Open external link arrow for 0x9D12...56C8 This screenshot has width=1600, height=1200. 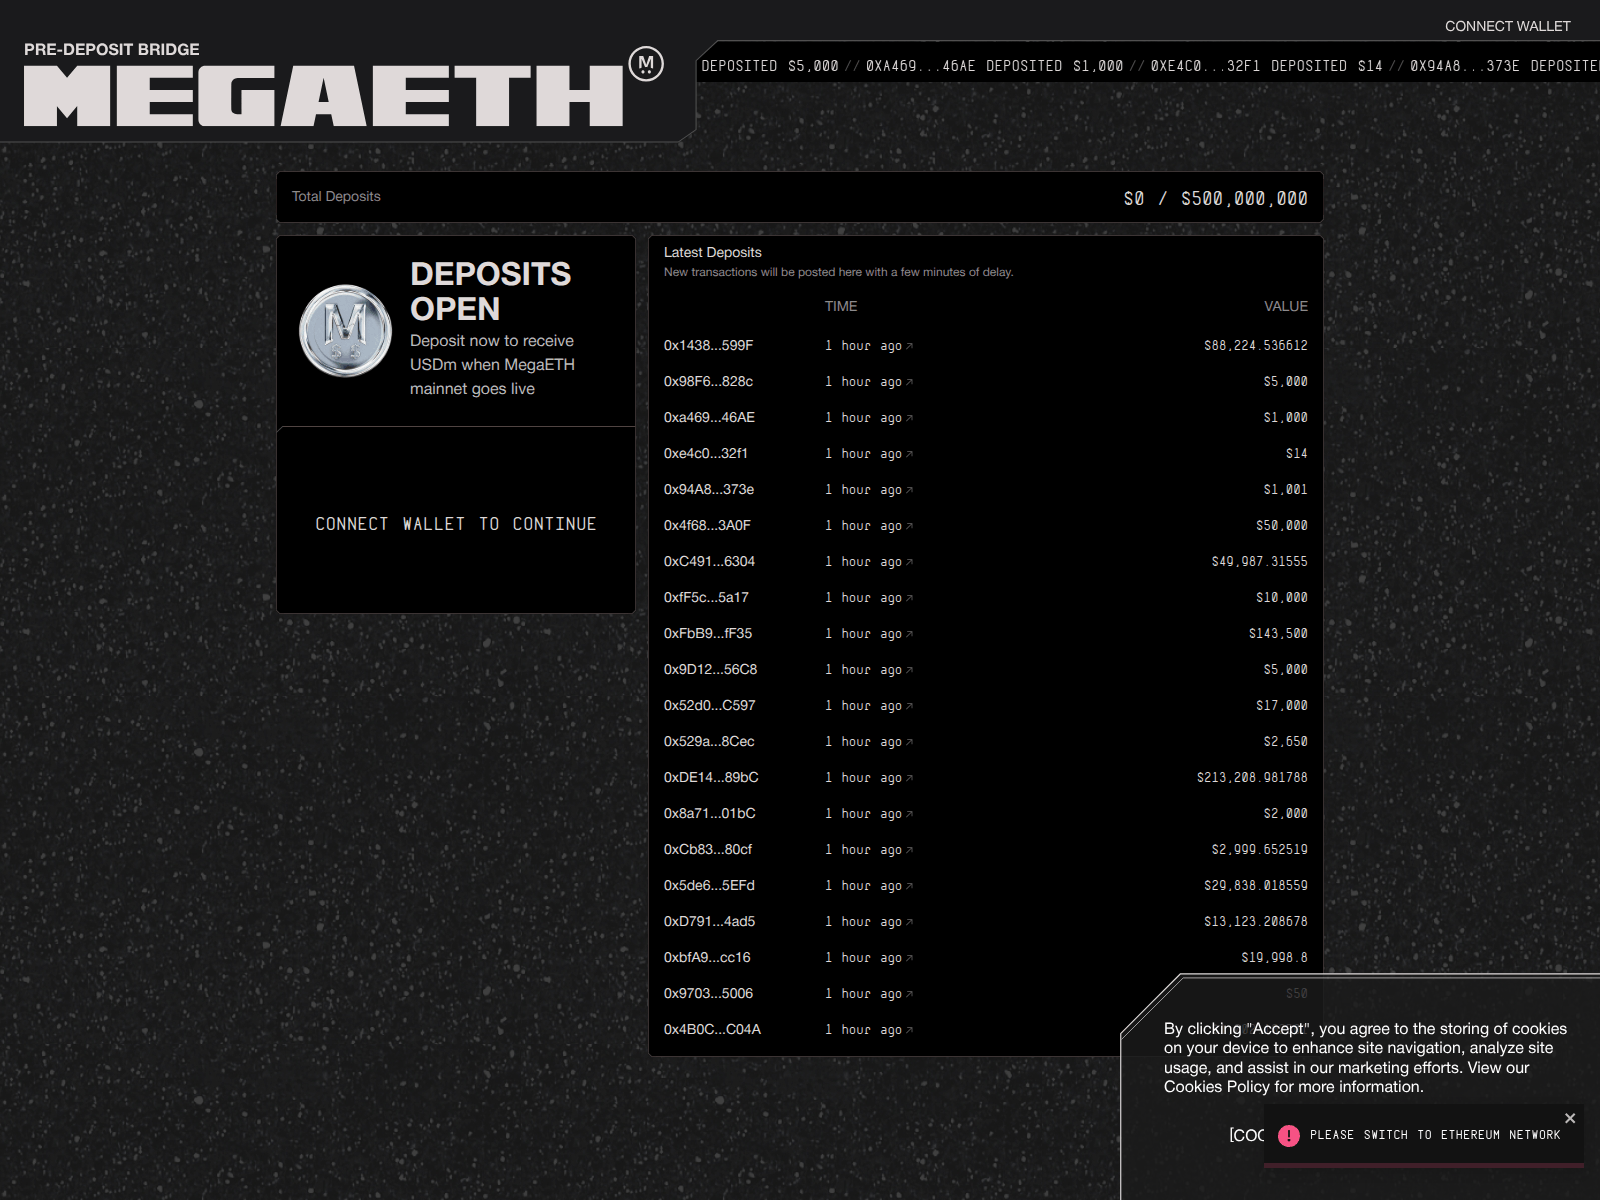(x=909, y=670)
